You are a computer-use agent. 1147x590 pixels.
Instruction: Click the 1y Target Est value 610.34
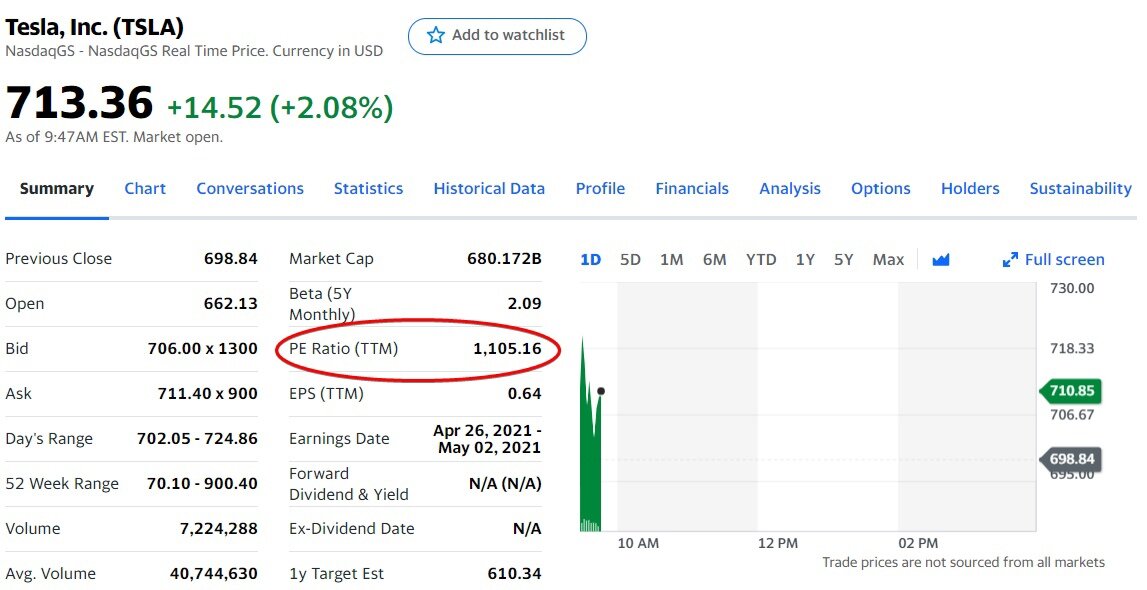click(x=514, y=574)
